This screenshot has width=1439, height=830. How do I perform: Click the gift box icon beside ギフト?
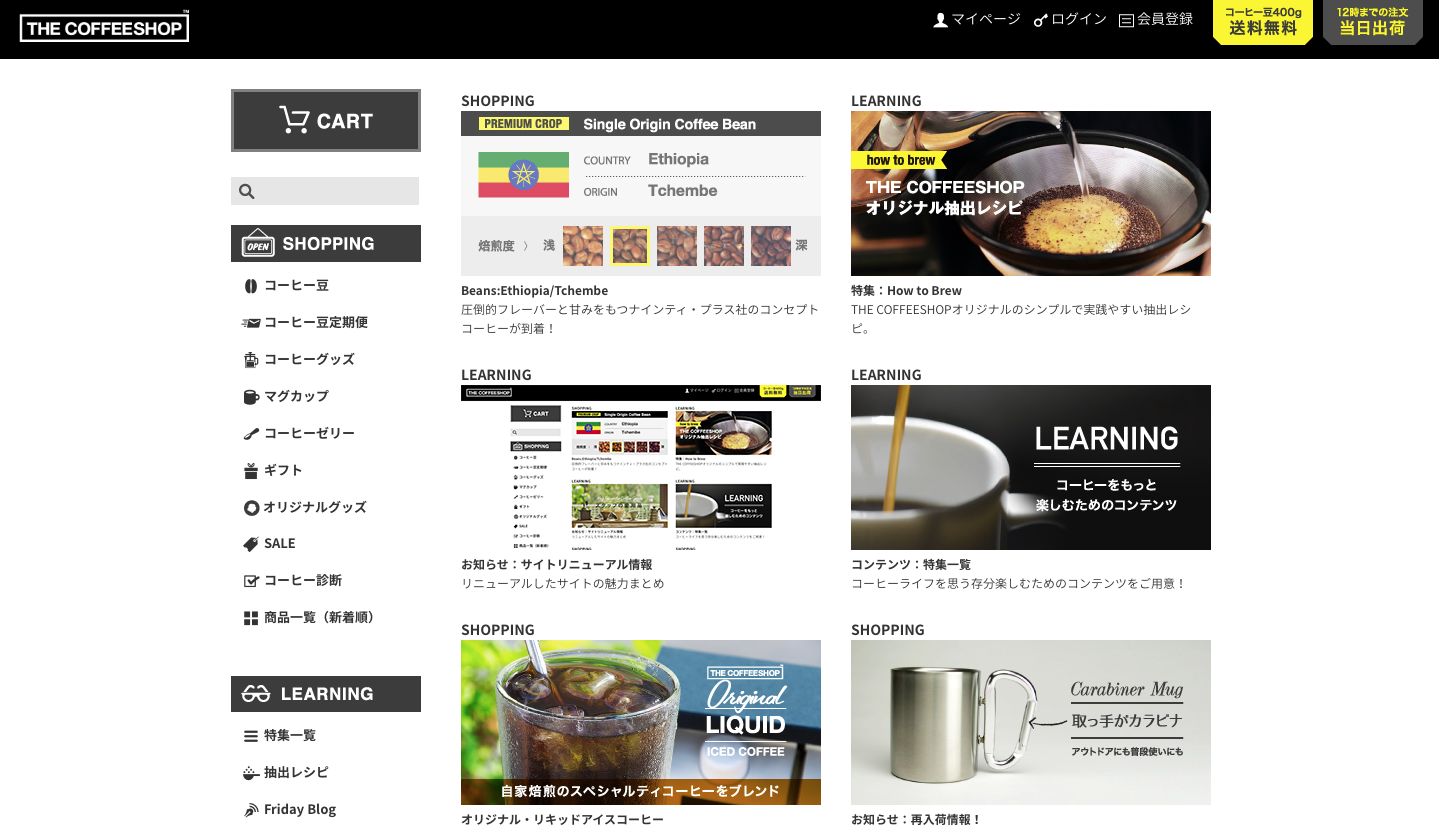(x=251, y=471)
